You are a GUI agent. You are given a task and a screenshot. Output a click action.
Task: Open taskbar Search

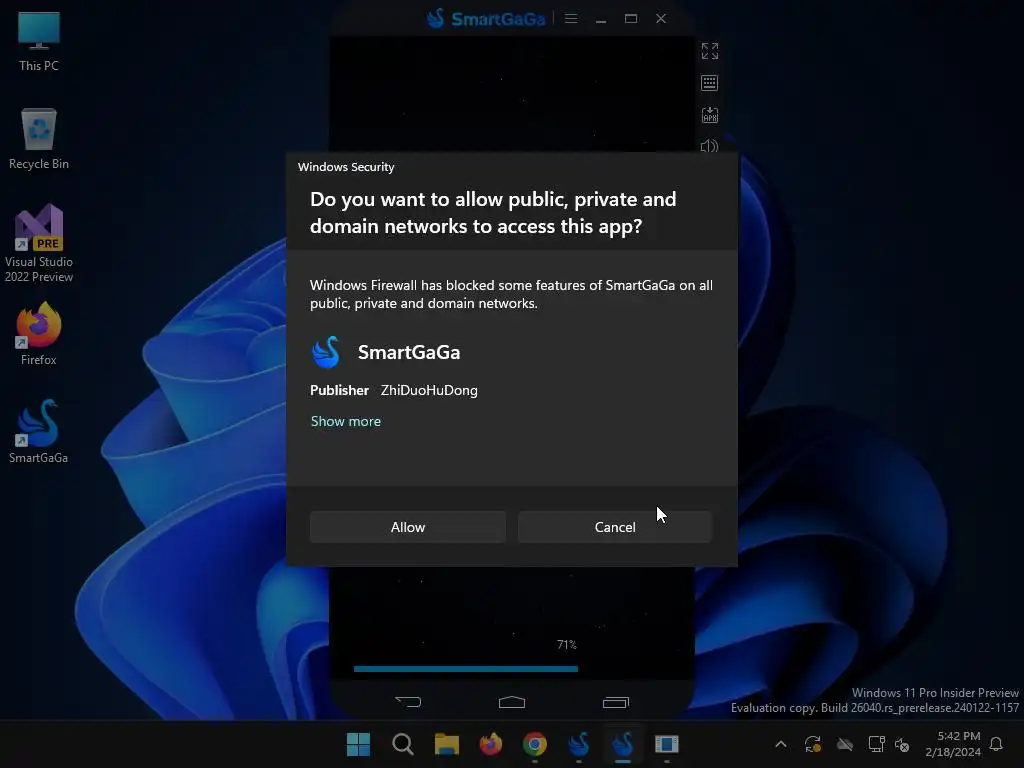[402, 744]
